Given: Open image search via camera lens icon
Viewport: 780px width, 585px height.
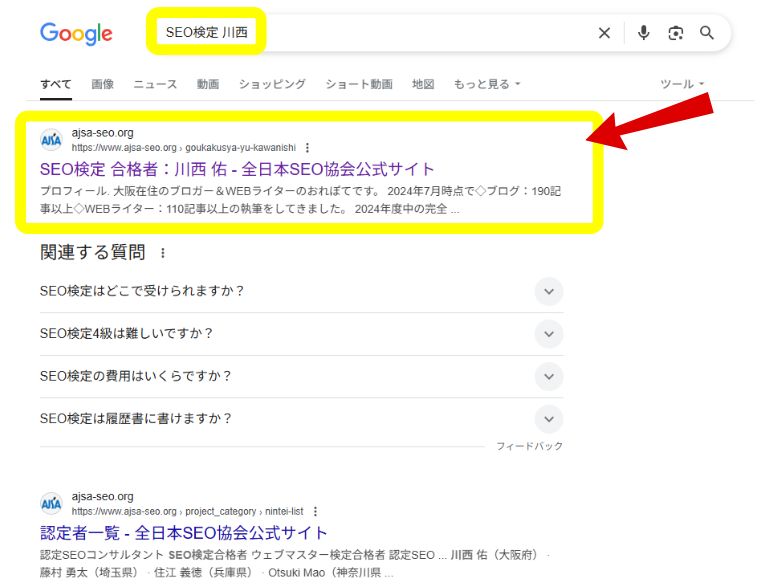Looking at the screenshot, I should pos(675,33).
